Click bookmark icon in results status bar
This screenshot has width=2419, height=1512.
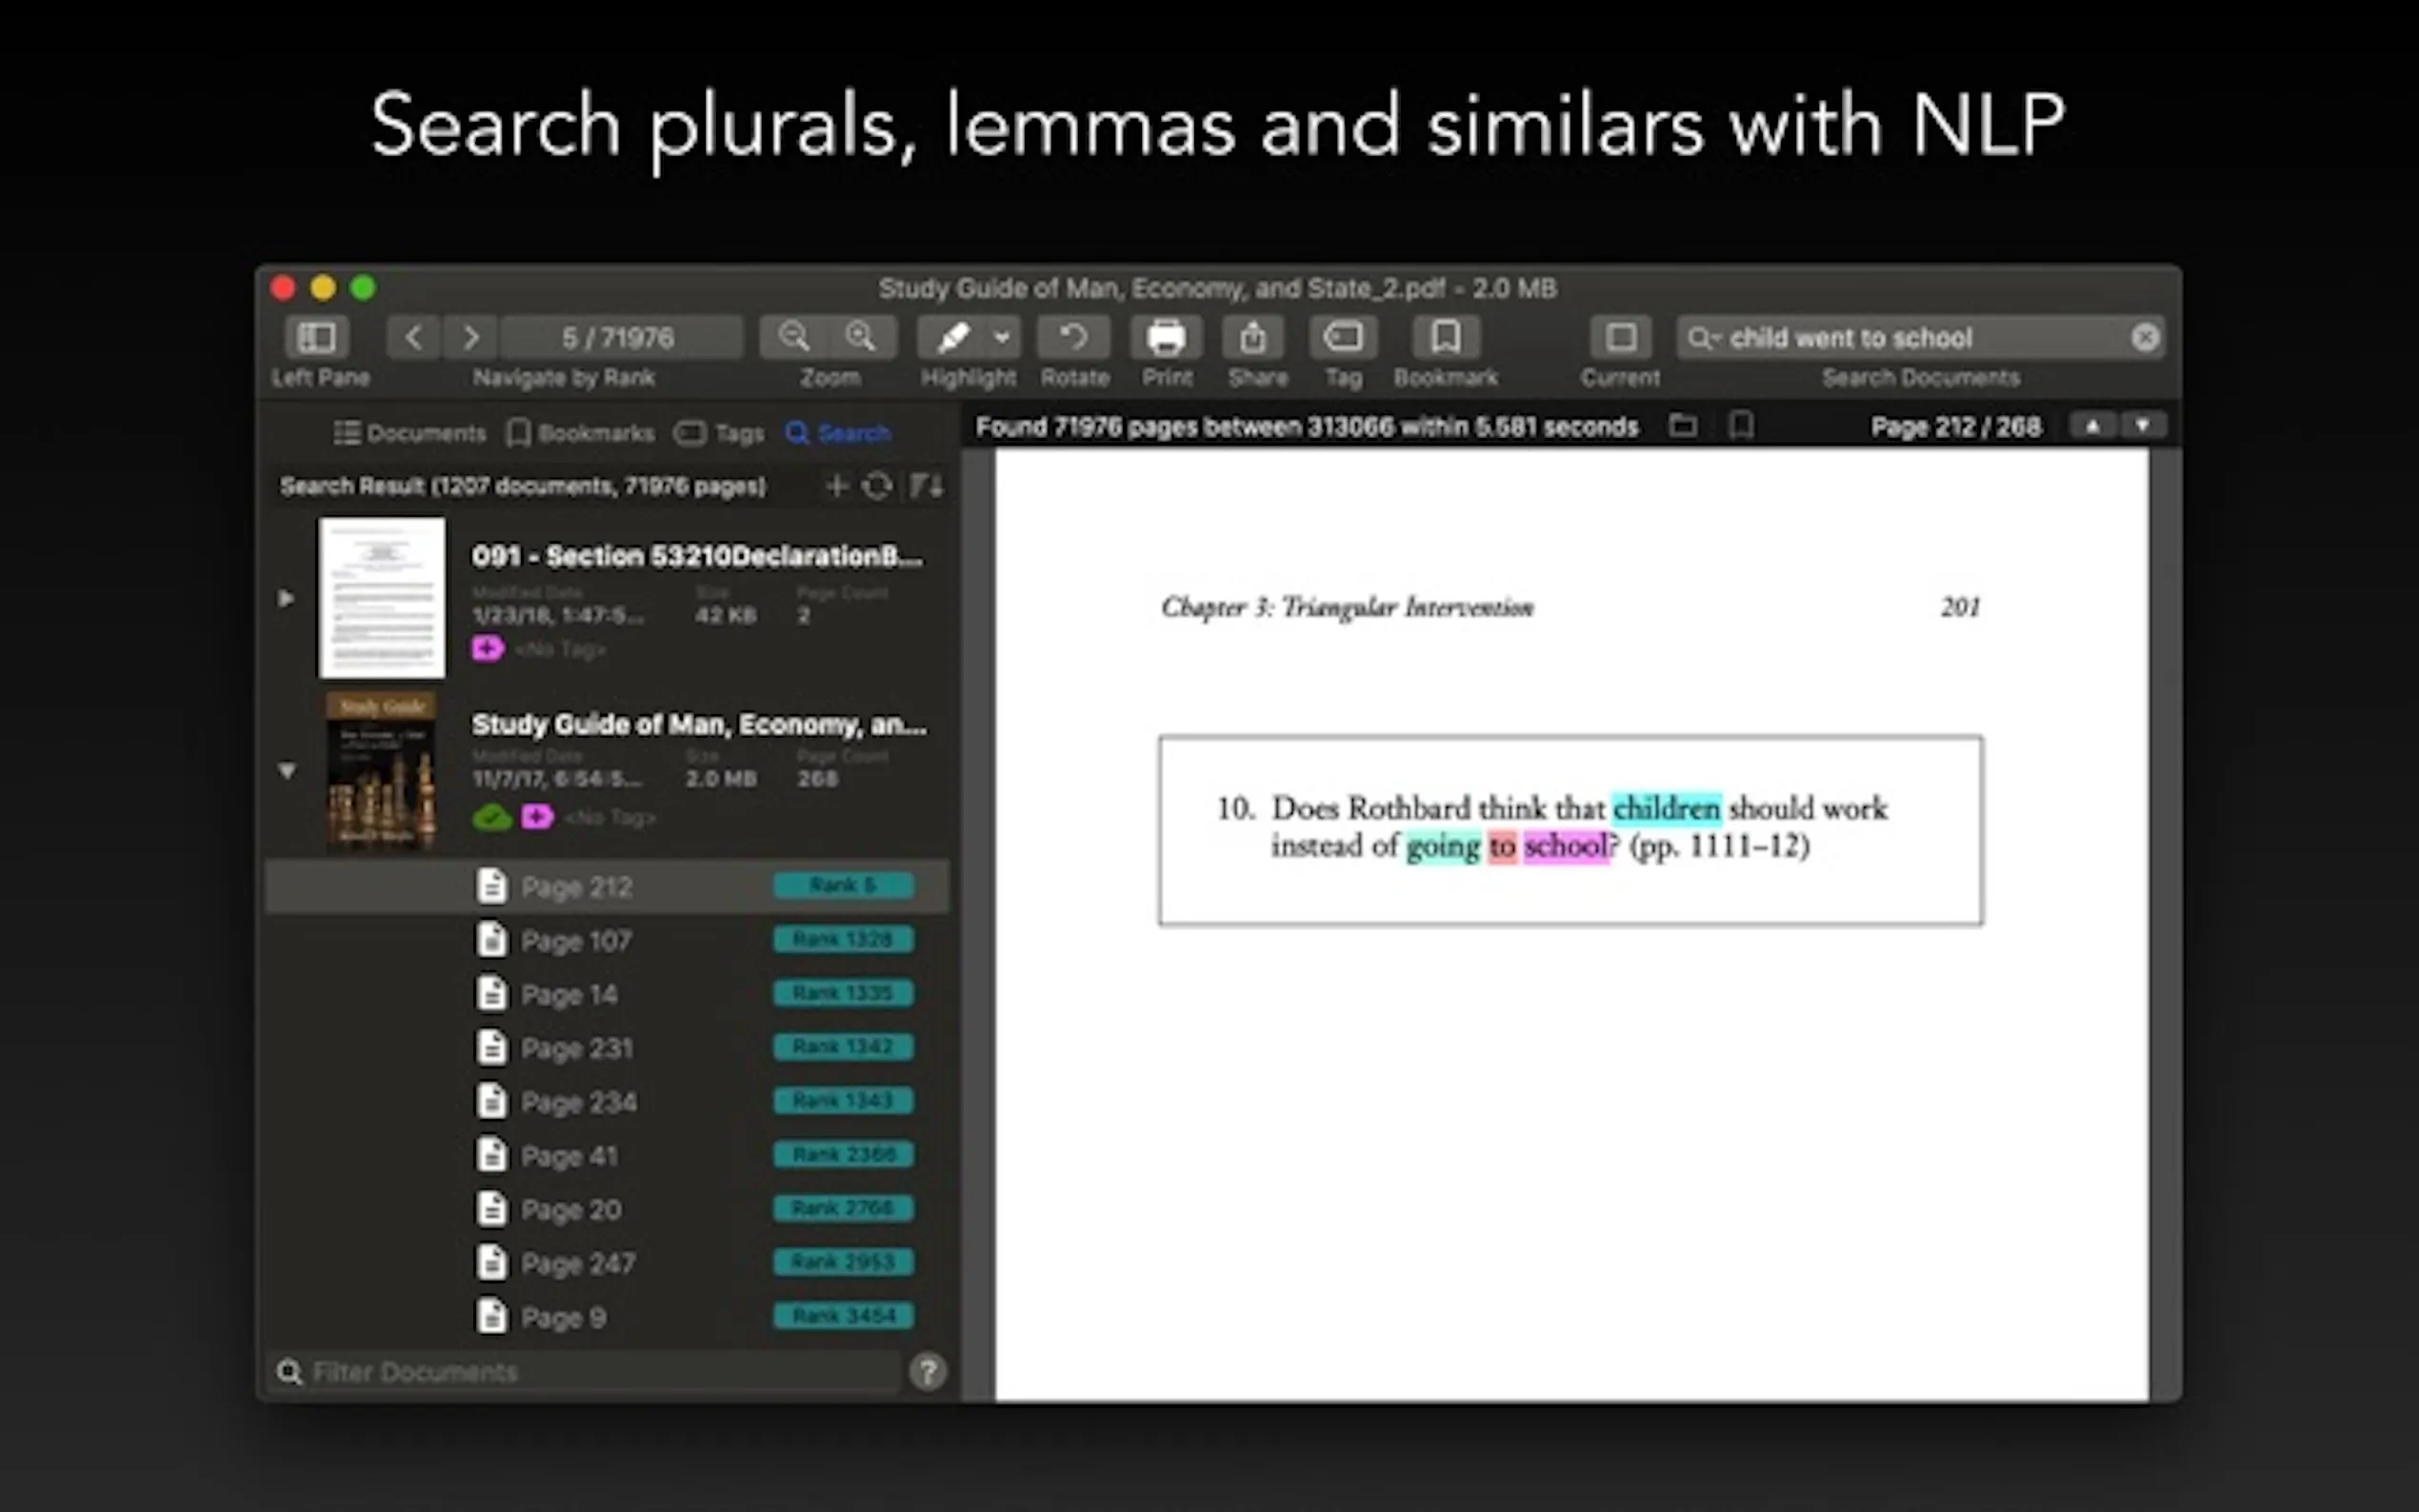(1741, 427)
